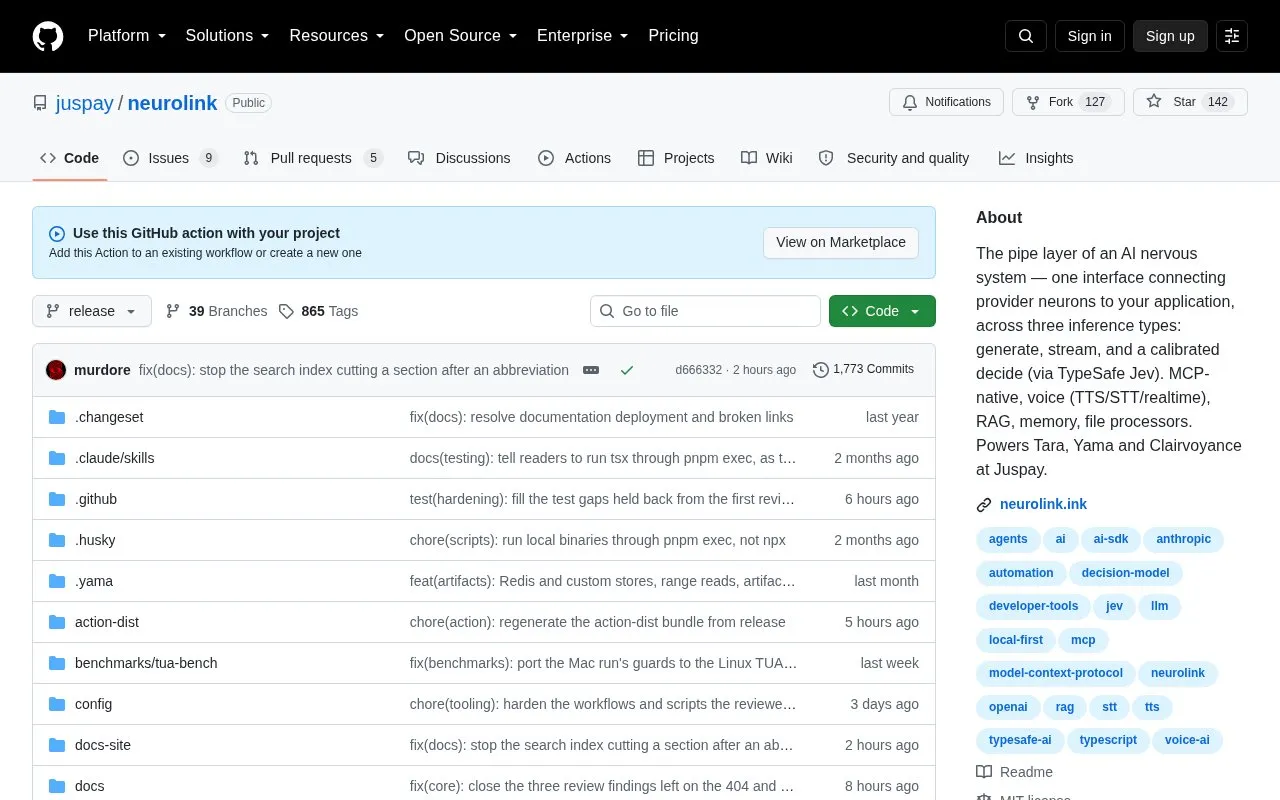Open the .github folder
This screenshot has height=800, width=1280.
pyautogui.click(x=96, y=499)
